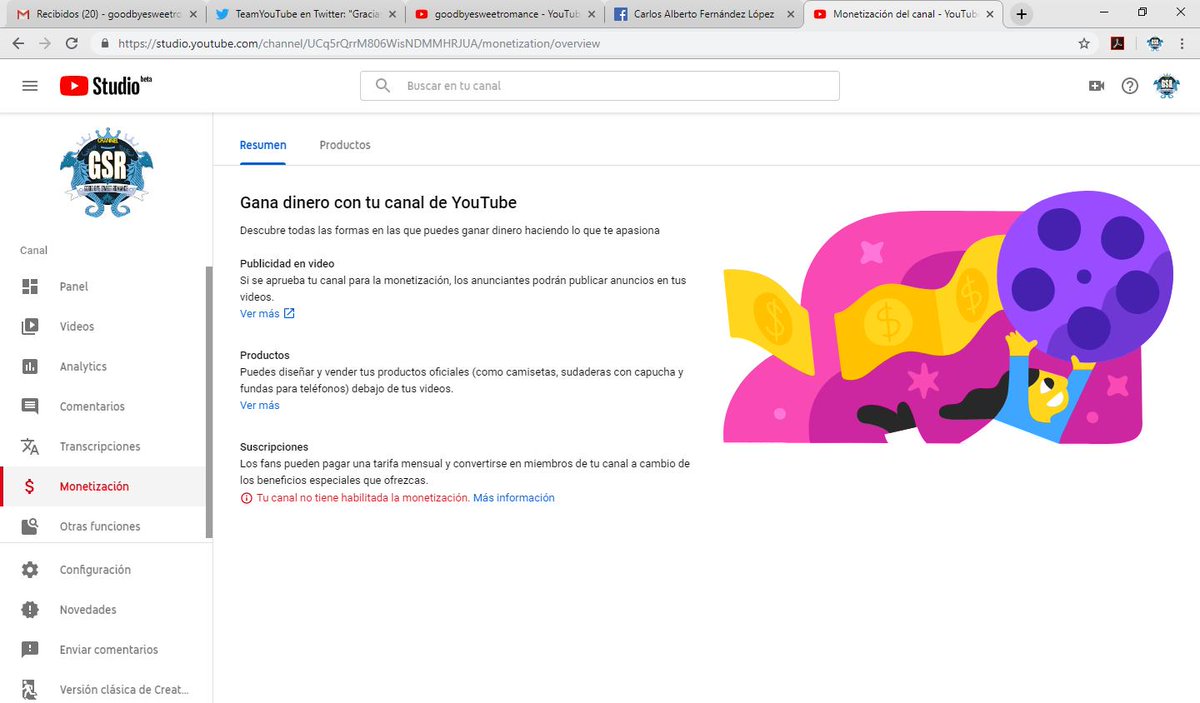Switch to the Carlos Alberto Fernández López tab
Viewport: 1200px width, 703px height.
coord(703,14)
